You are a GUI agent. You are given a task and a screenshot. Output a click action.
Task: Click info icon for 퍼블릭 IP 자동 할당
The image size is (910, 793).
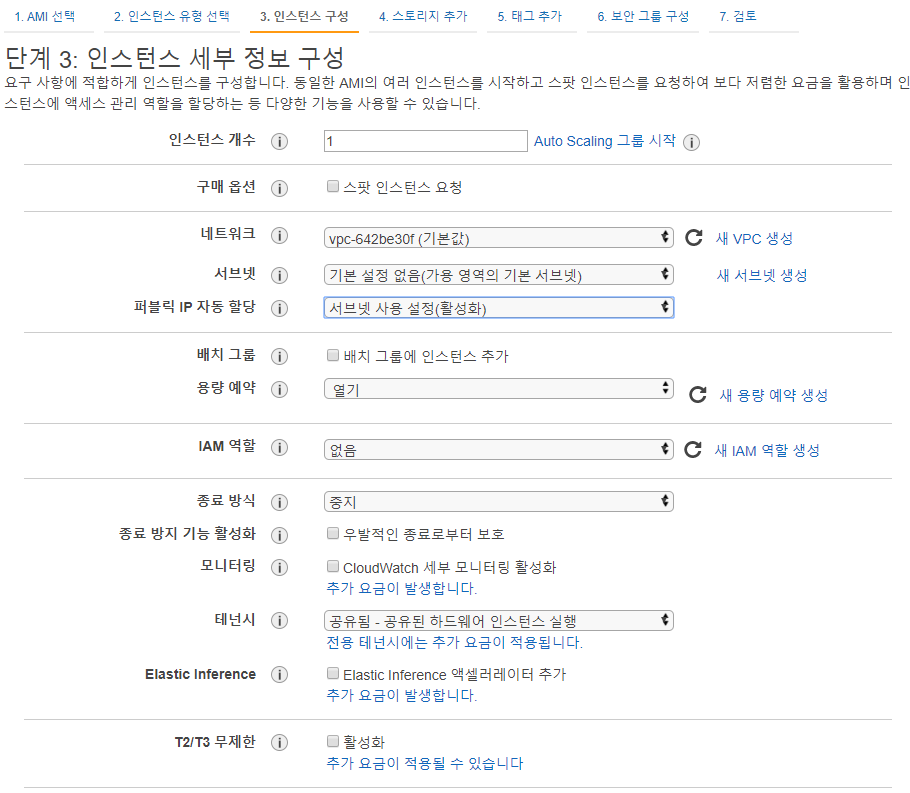(x=279, y=308)
